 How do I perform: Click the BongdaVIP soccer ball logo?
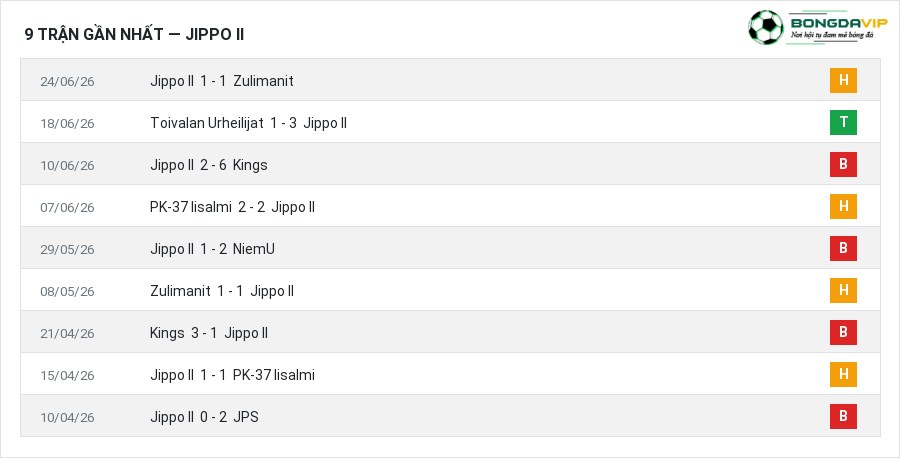(766, 27)
